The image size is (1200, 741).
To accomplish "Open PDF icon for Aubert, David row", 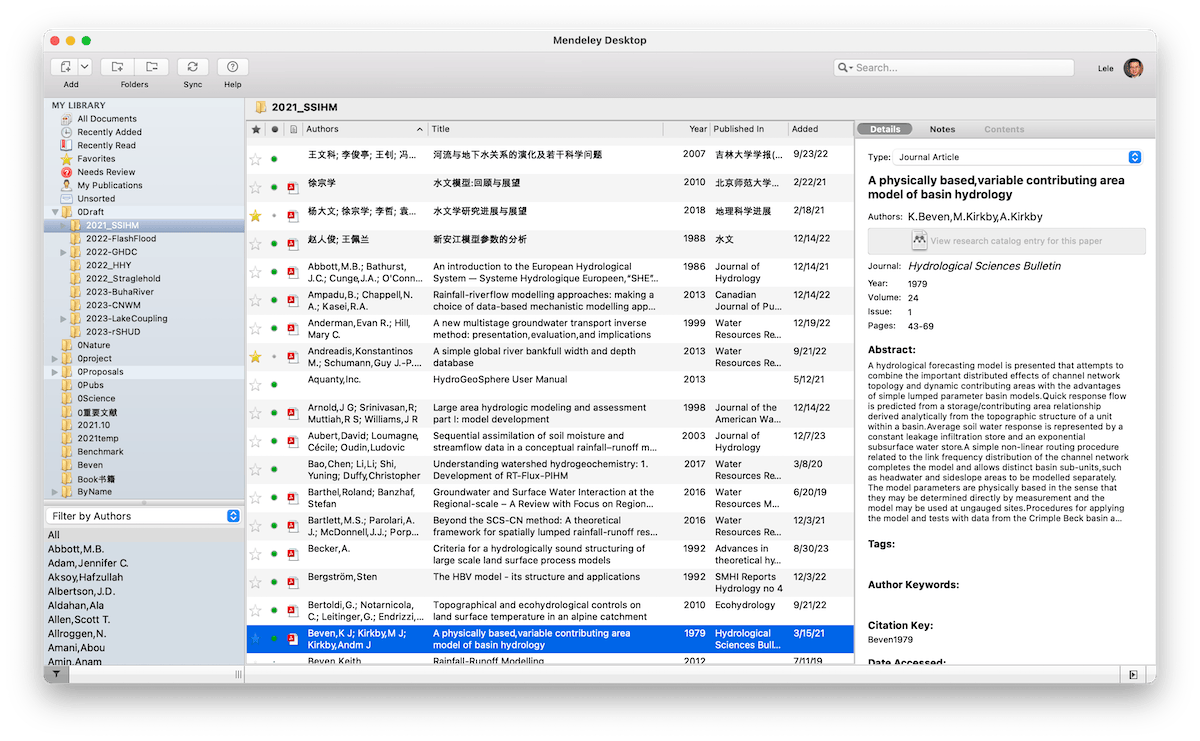I will point(293,441).
